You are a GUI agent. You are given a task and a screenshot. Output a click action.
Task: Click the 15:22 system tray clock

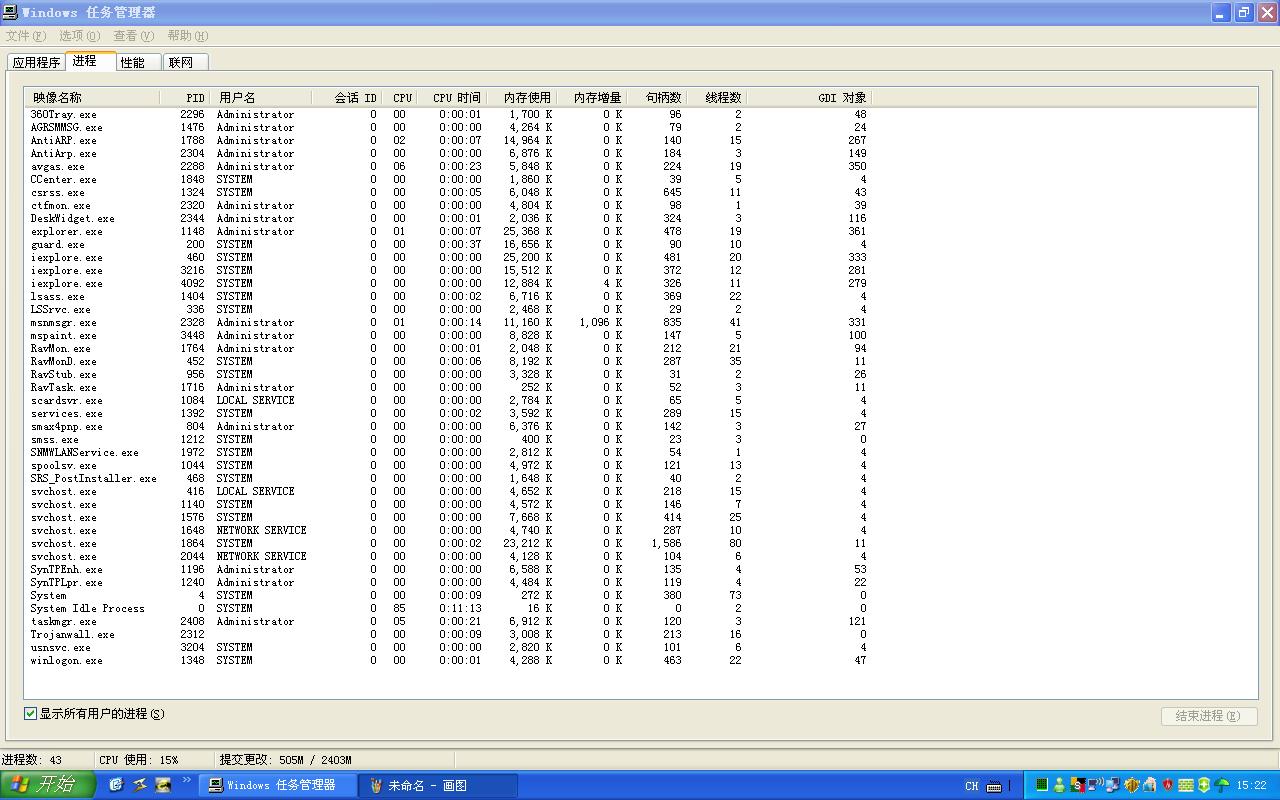tap(1252, 786)
